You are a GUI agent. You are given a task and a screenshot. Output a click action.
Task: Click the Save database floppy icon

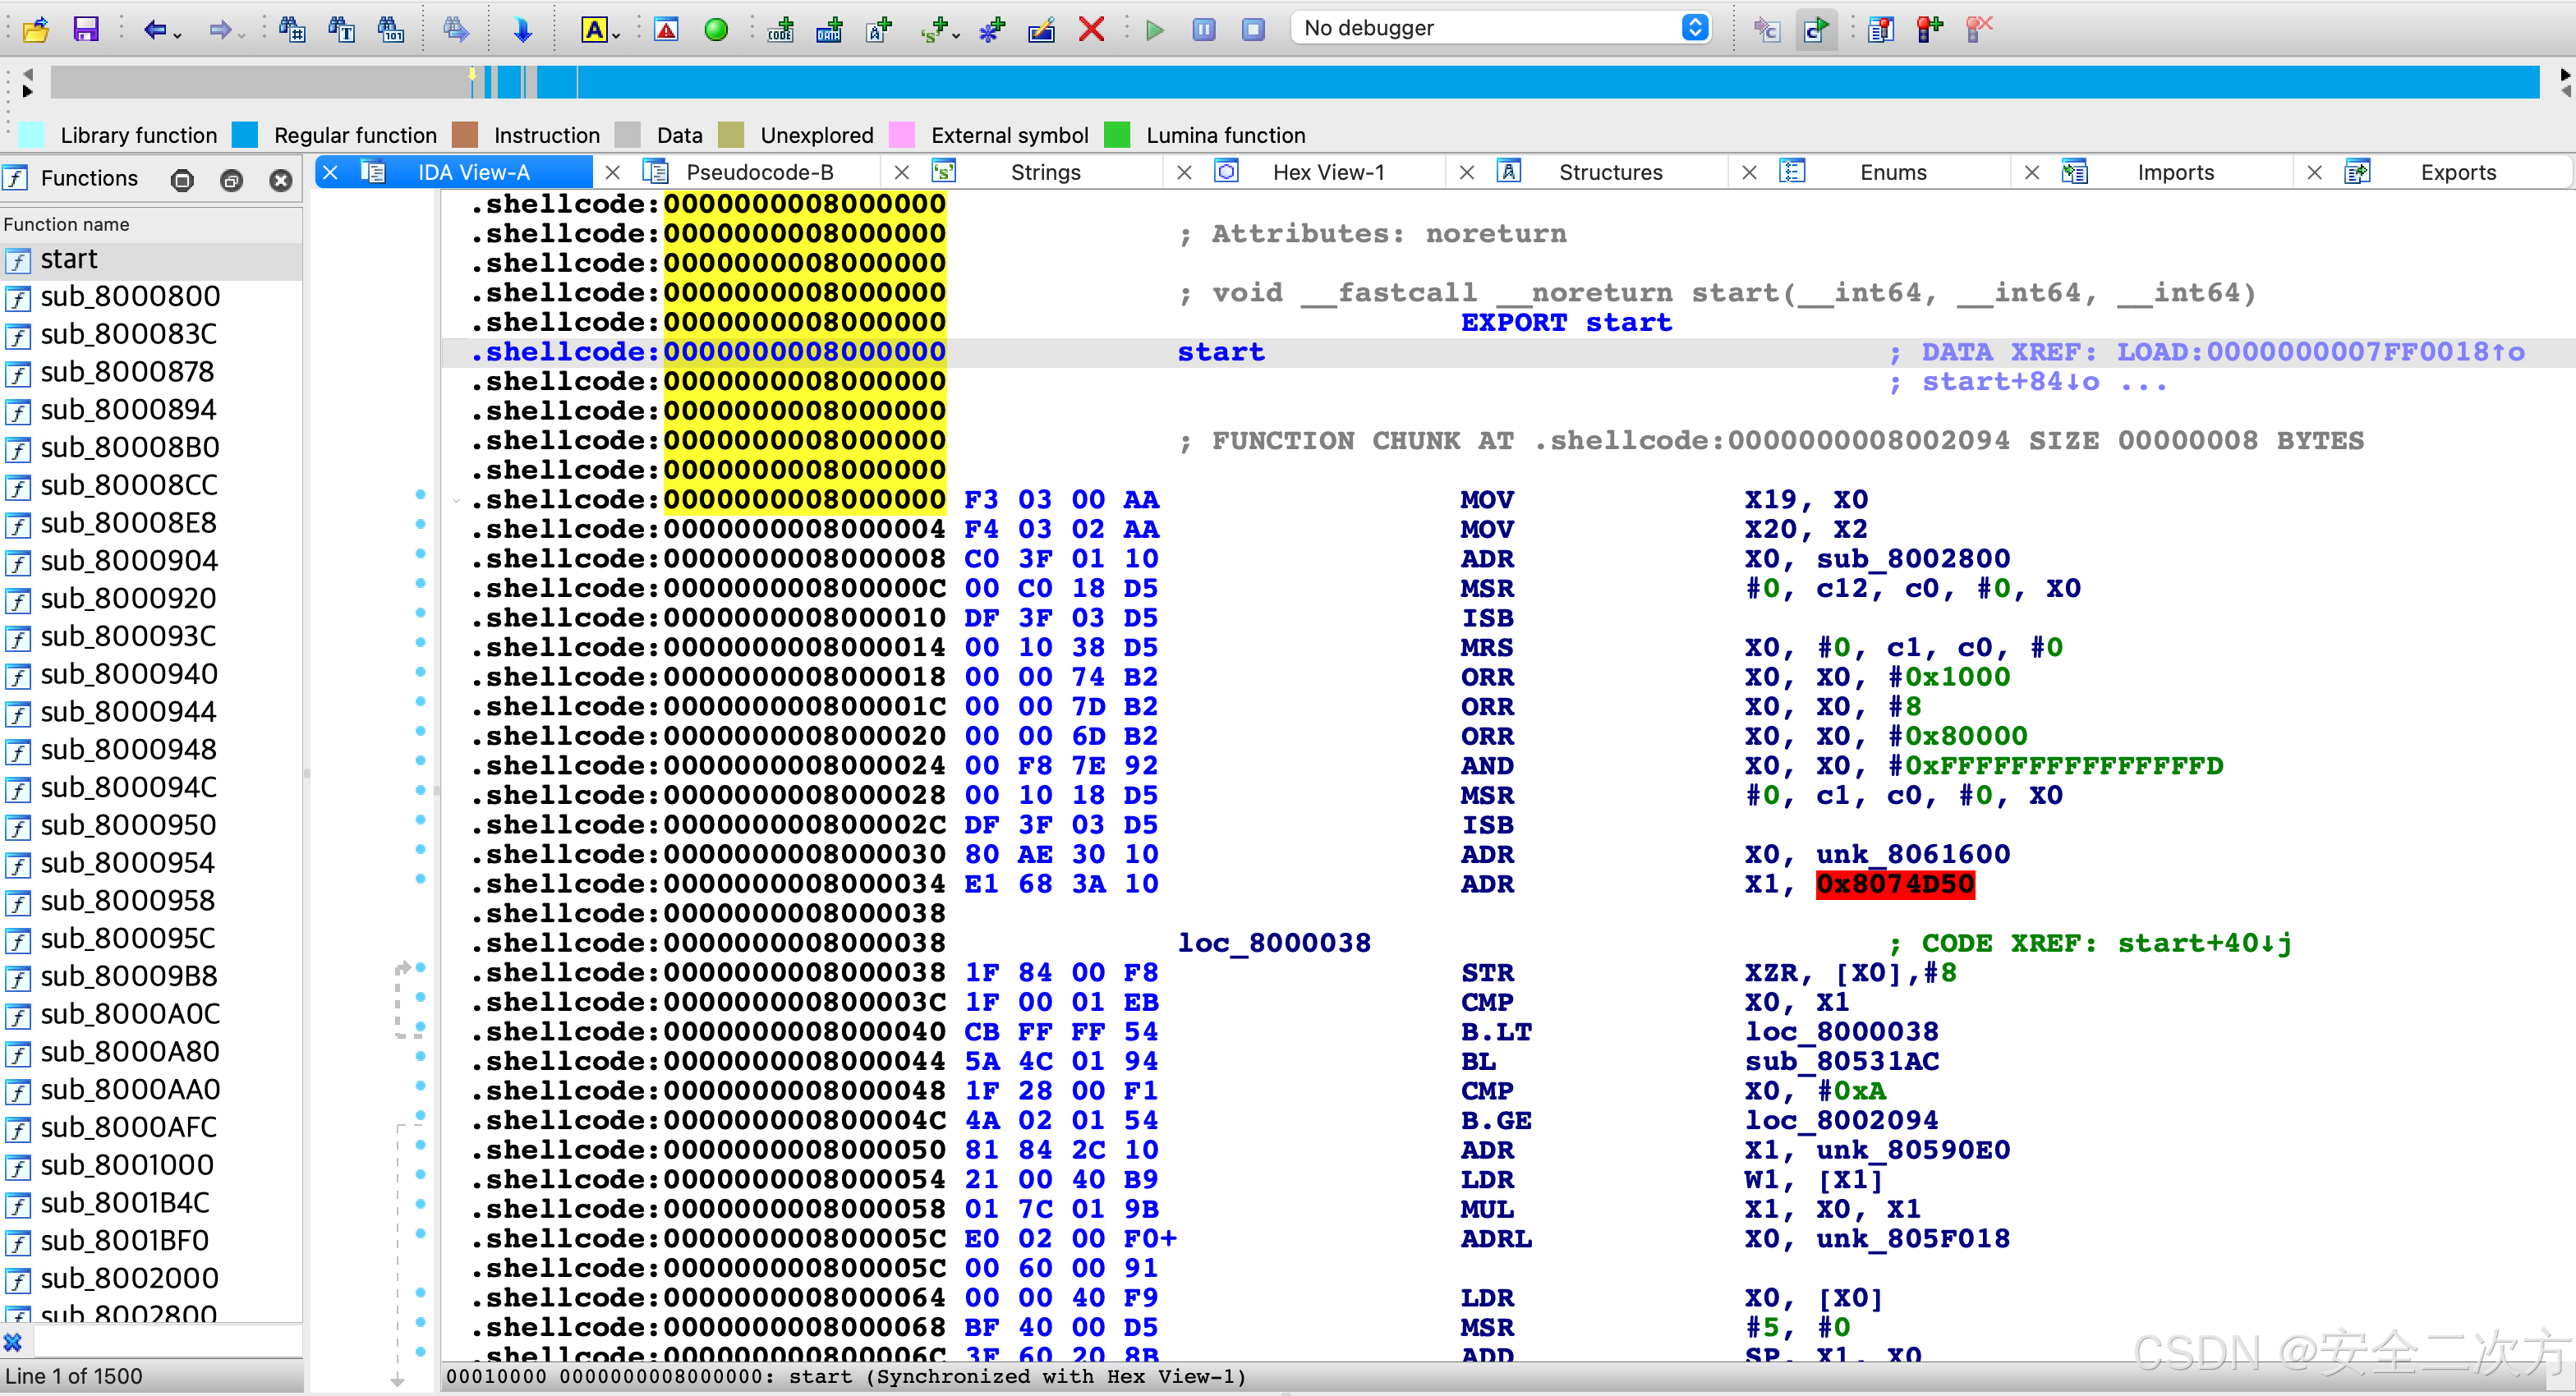pyautogui.click(x=86, y=29)
